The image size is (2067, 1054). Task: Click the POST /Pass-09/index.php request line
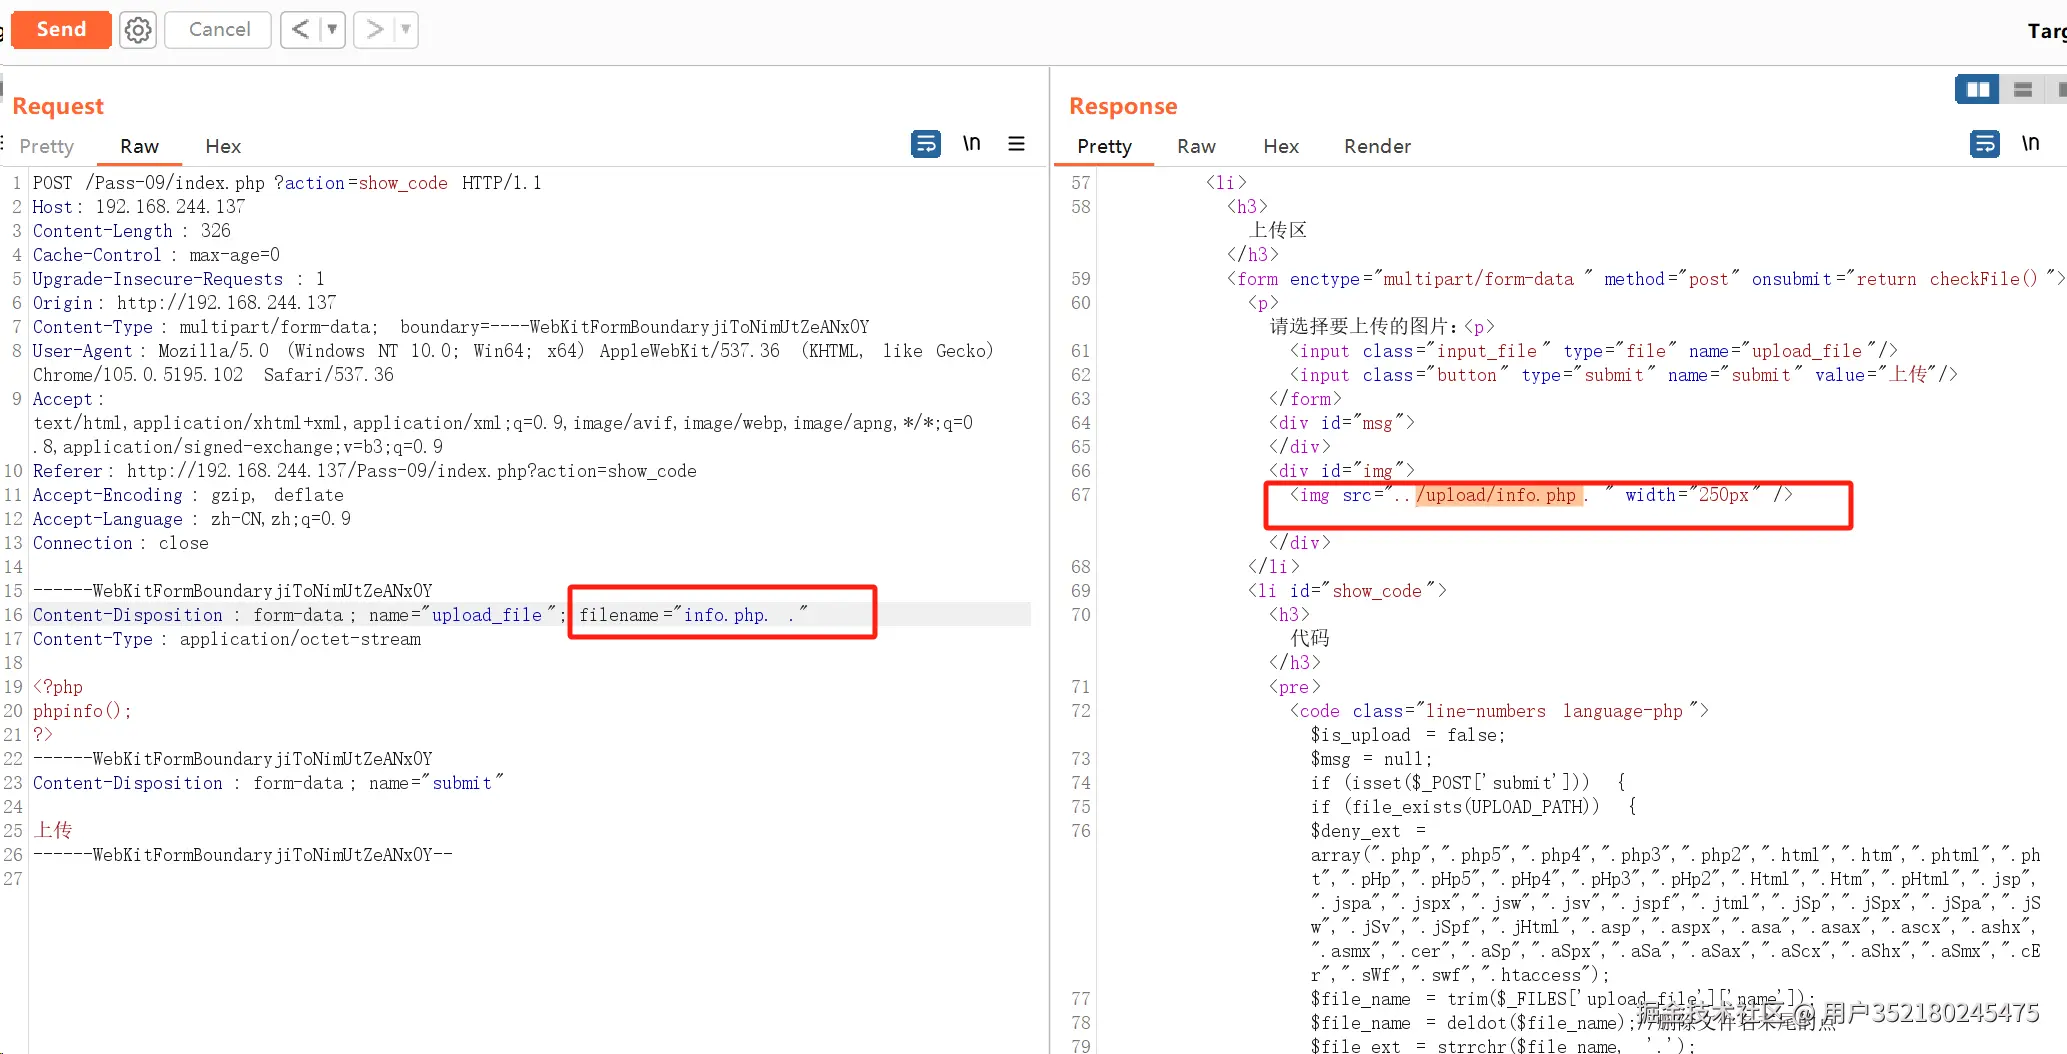(x=287, y=183)
